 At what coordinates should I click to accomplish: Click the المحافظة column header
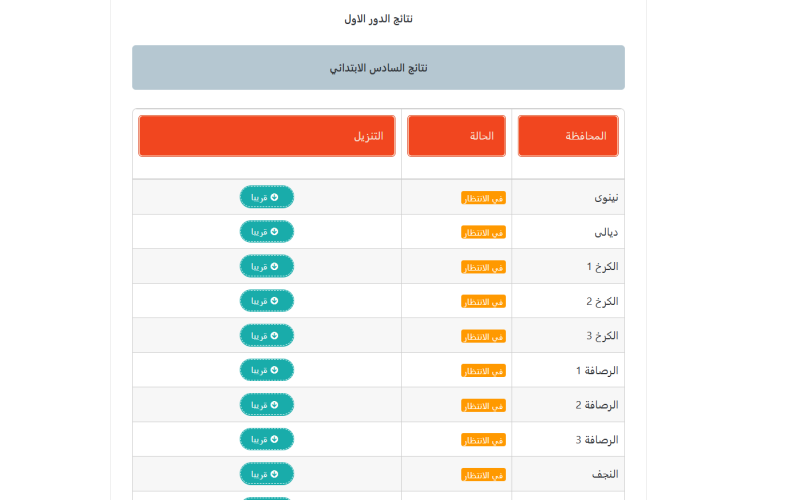[x=568, y=136]
